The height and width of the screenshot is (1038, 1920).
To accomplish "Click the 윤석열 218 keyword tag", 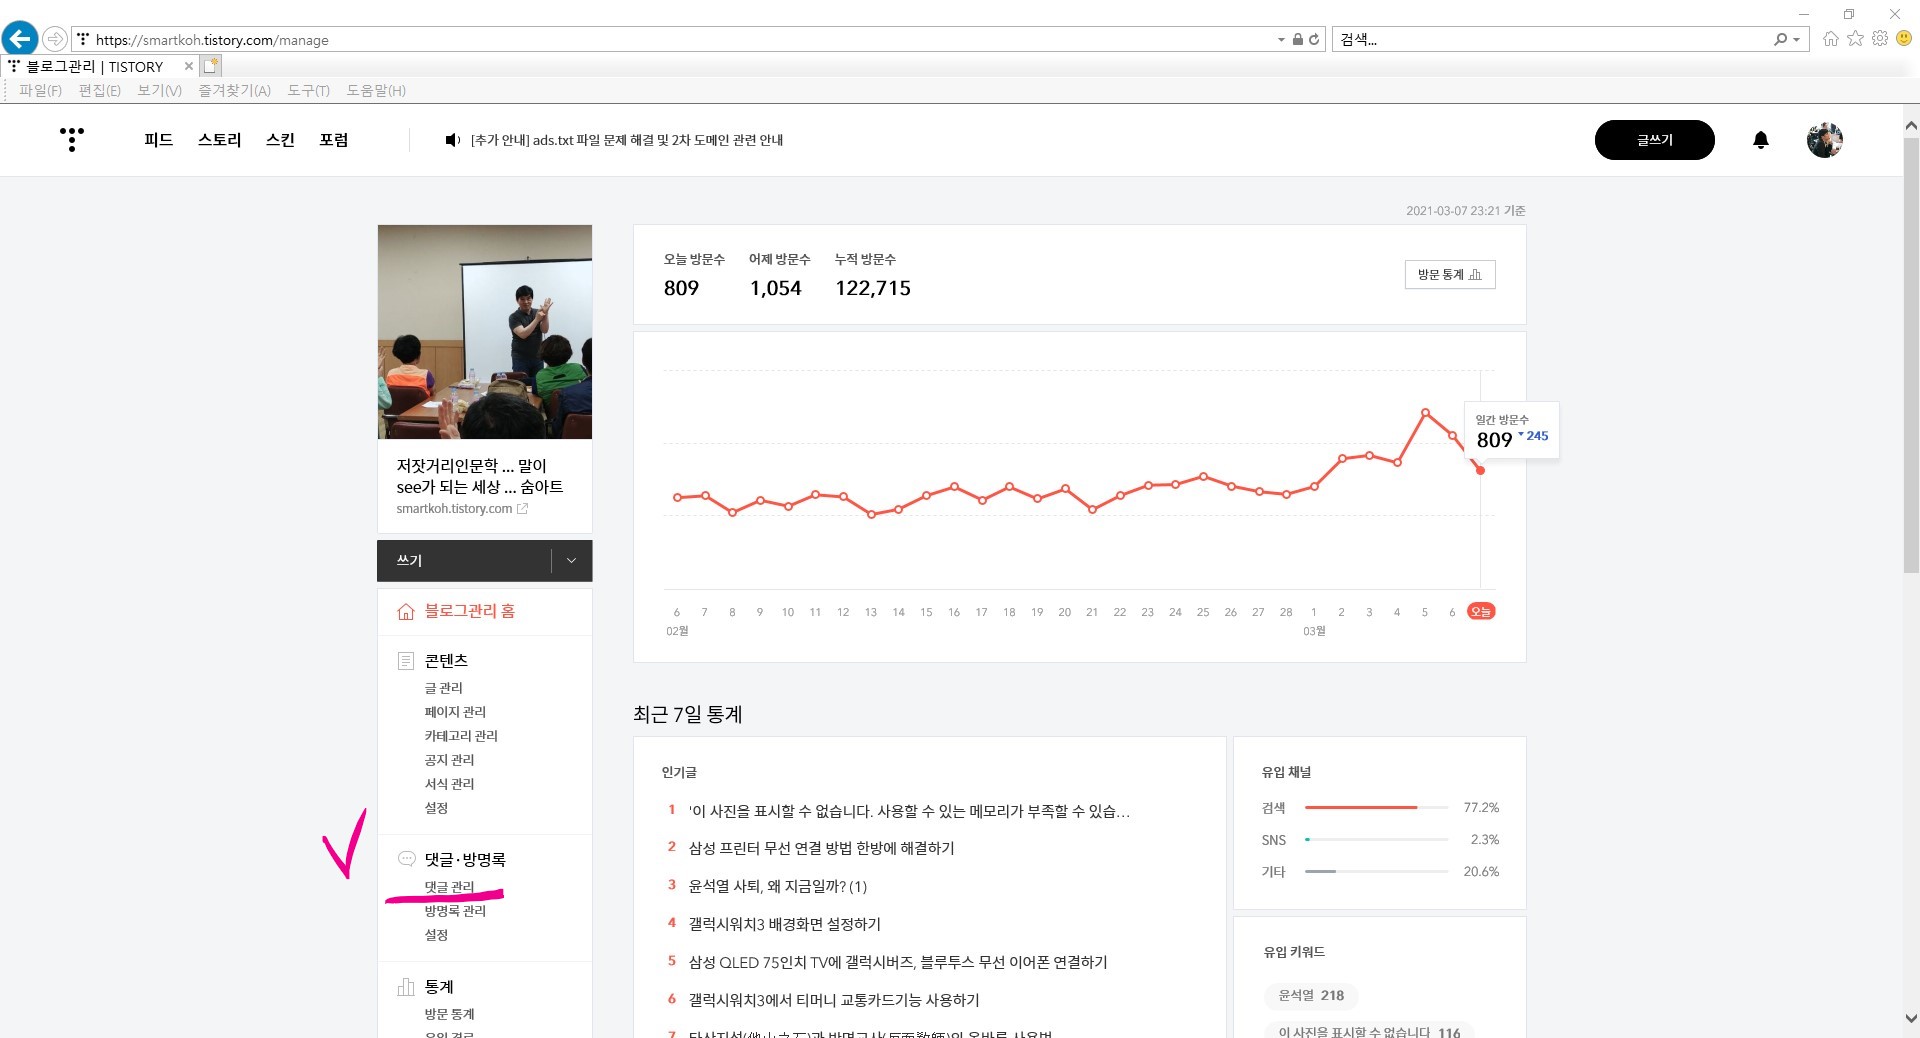I will tap(1311, 995).
